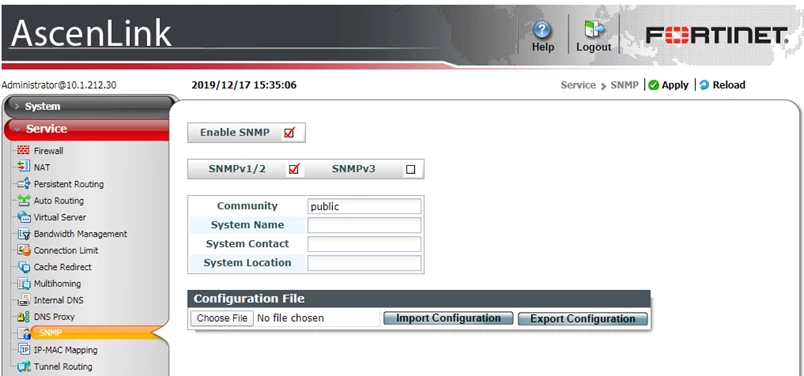Go to Auto Routing
The image size is (804, 376).
(x=58, y=201)
